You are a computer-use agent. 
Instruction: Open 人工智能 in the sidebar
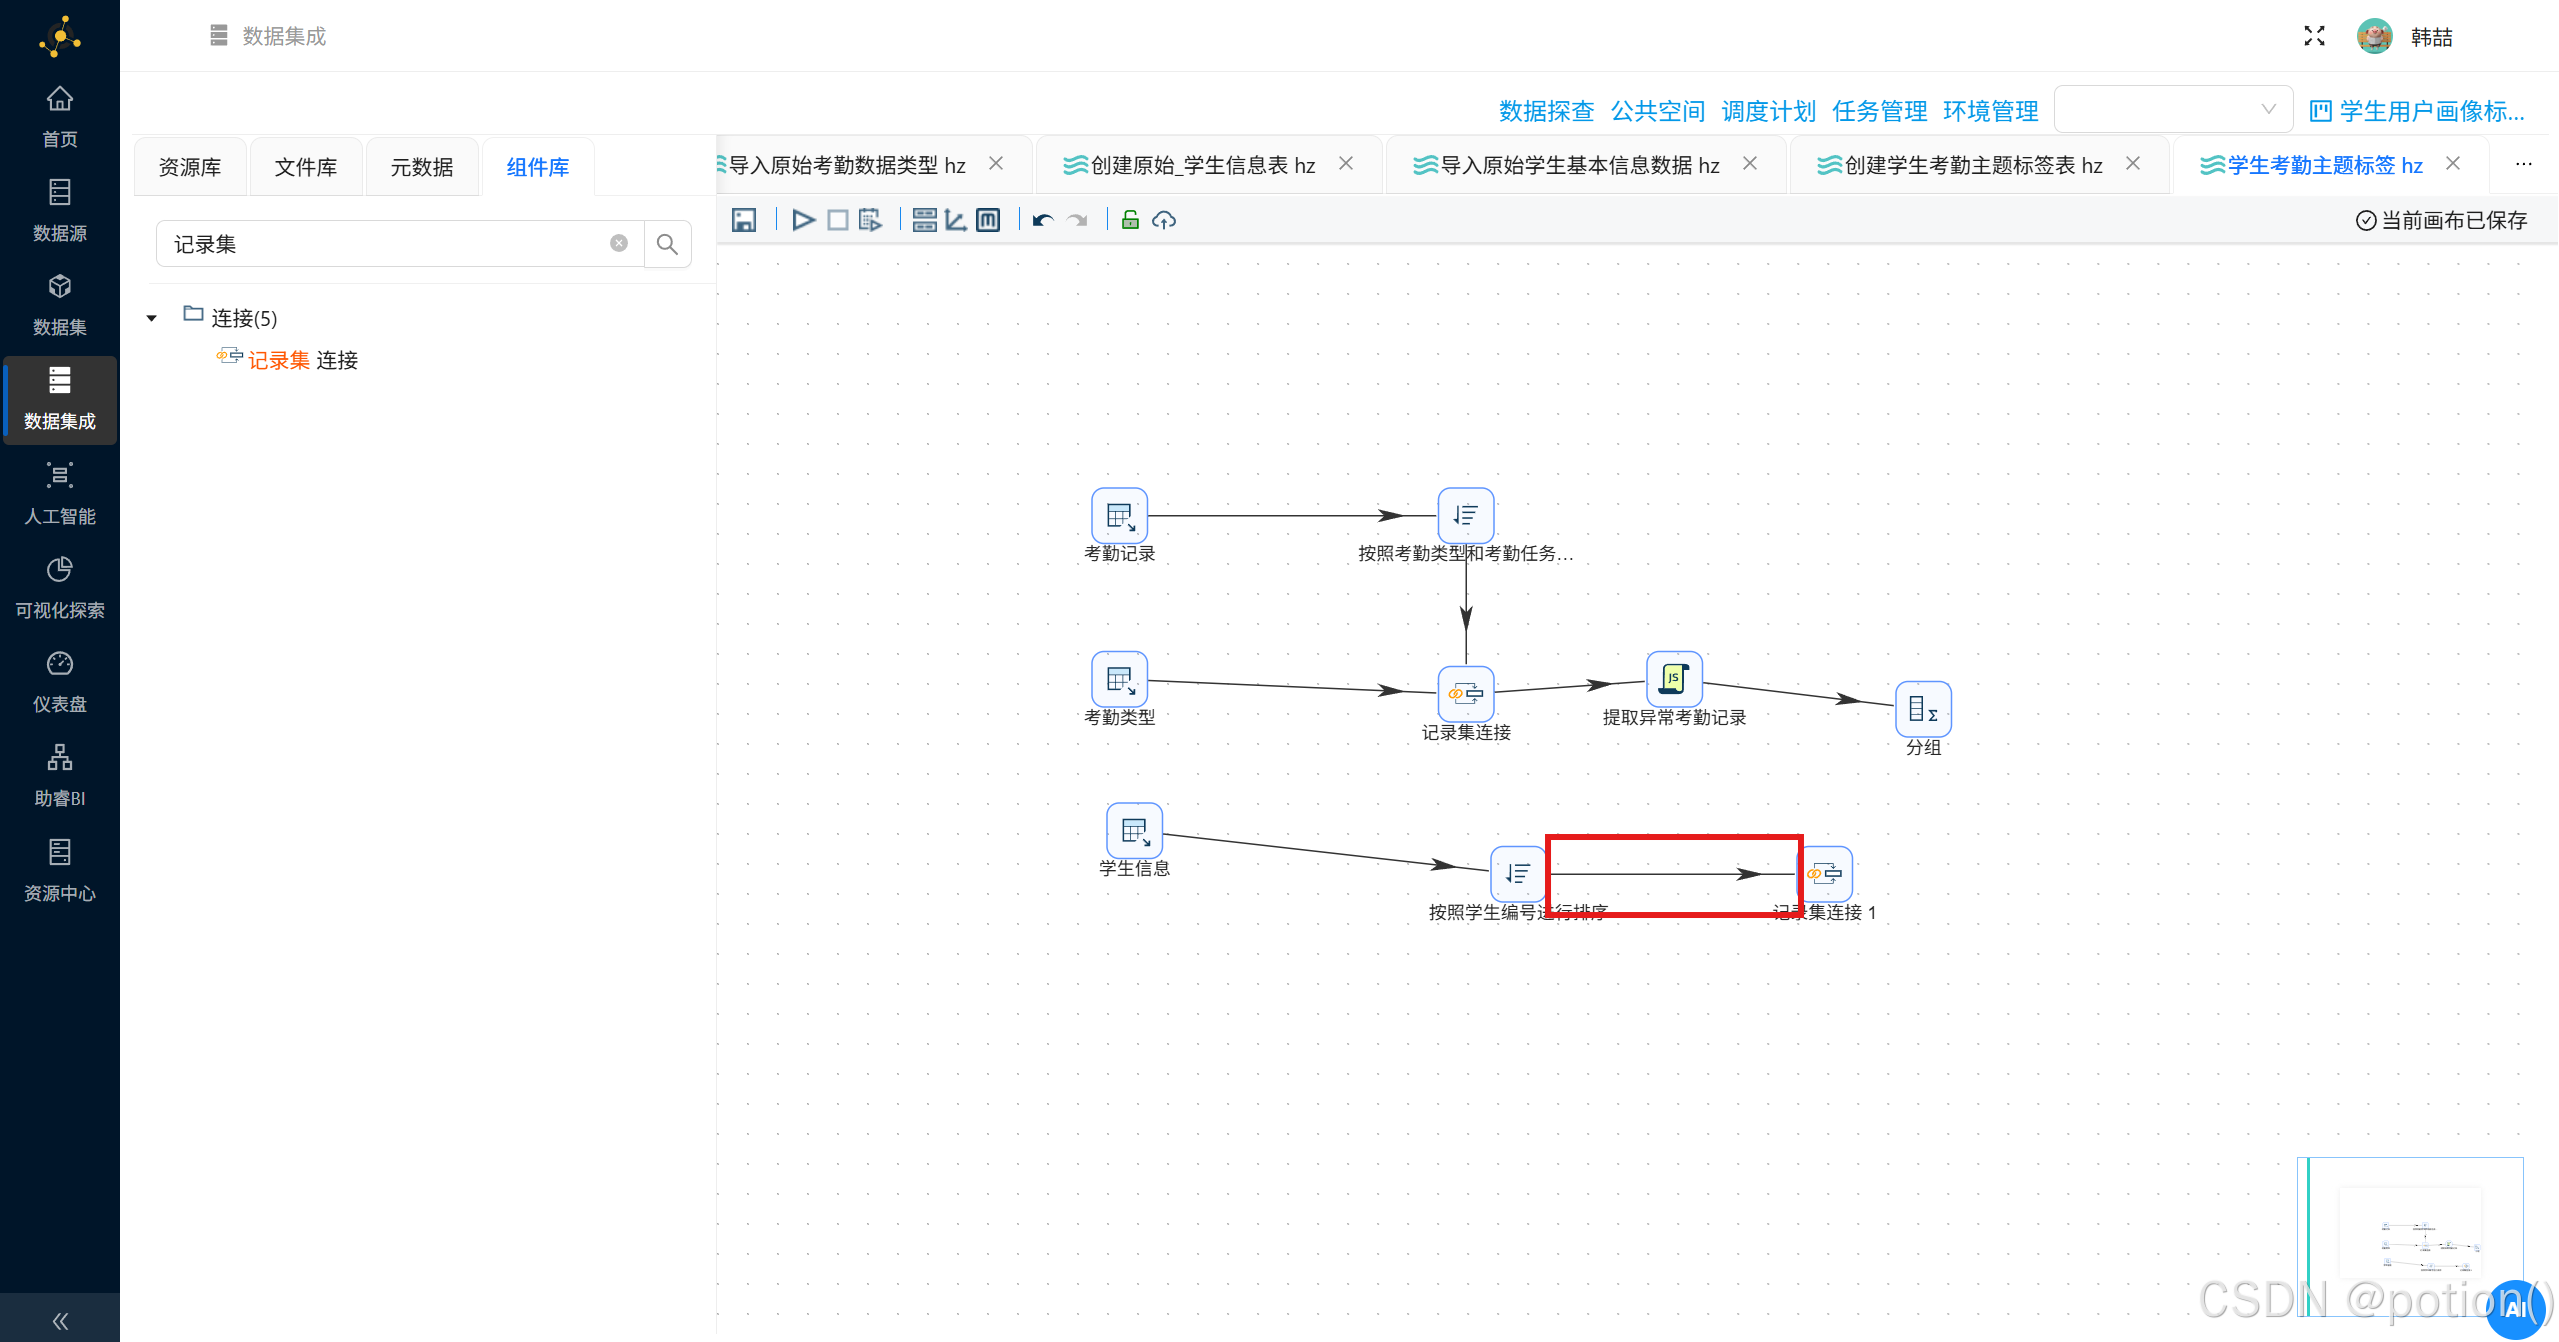[x=60, y=493]
